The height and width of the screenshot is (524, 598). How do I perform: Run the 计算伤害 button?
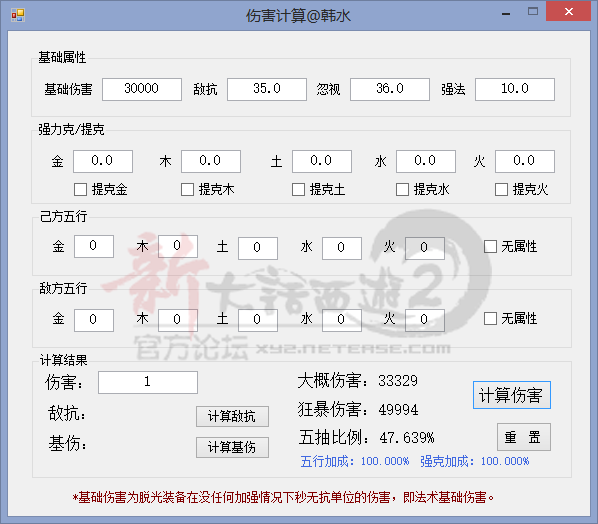[512, 395]
